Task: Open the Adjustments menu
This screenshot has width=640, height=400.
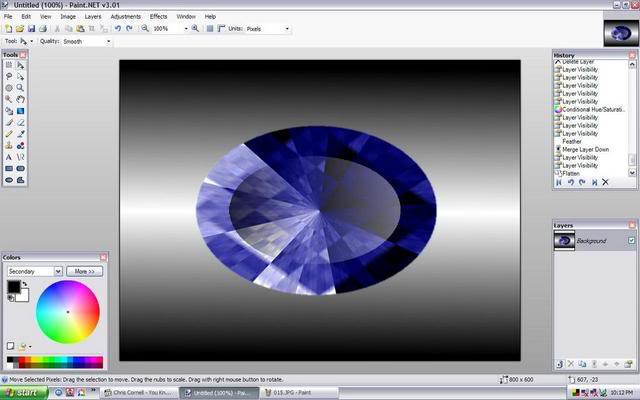Action: tap(126, 17)
